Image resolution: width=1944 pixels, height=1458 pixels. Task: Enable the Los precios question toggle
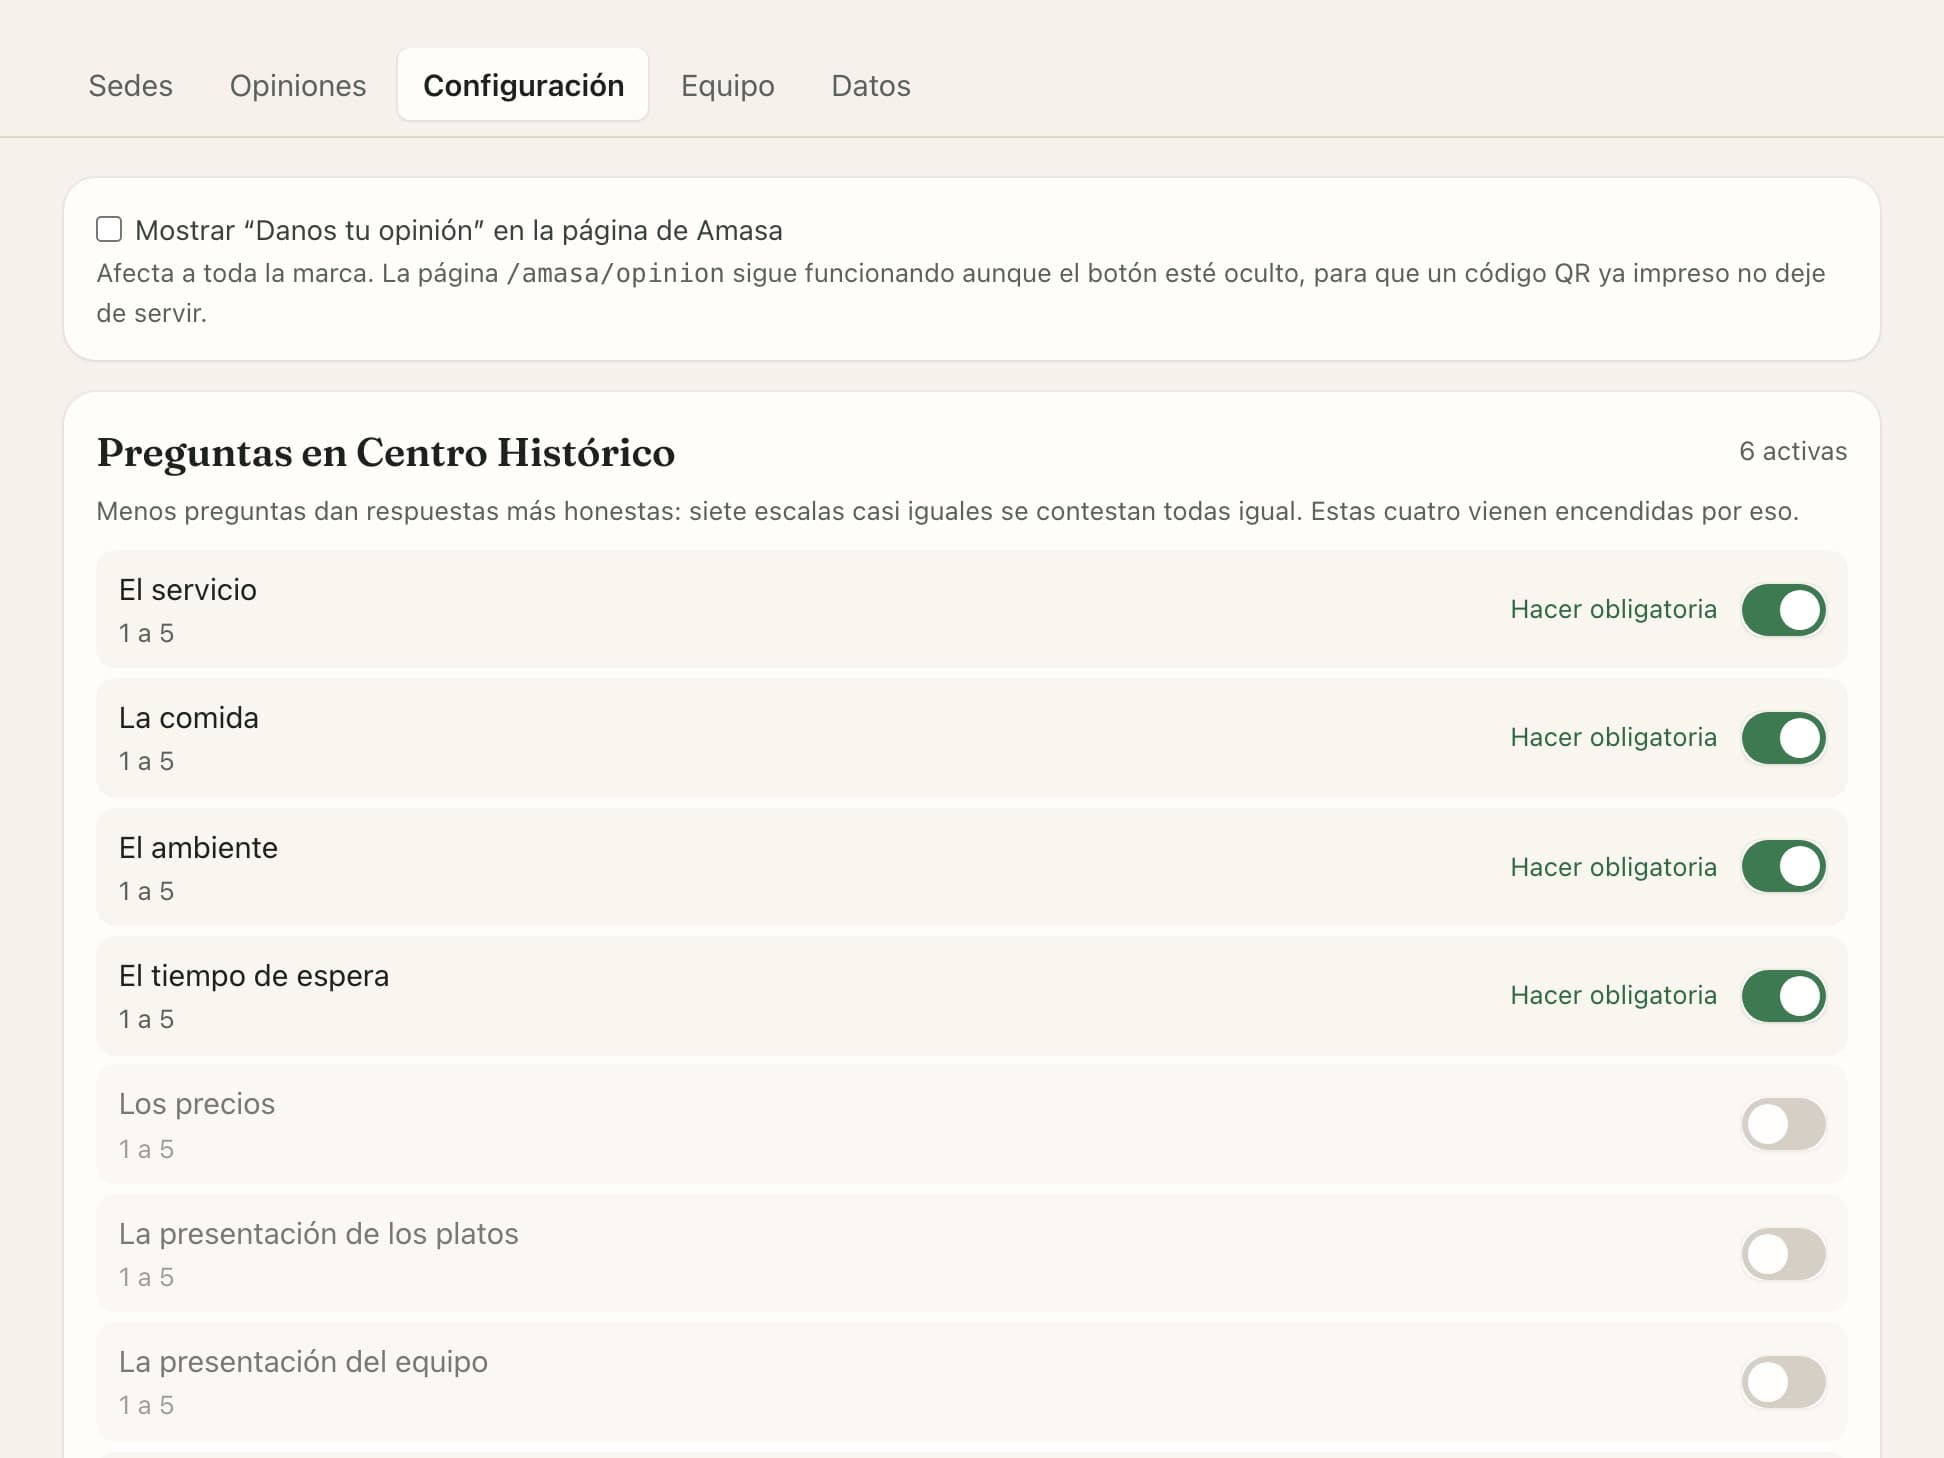click(1783, 1124)
